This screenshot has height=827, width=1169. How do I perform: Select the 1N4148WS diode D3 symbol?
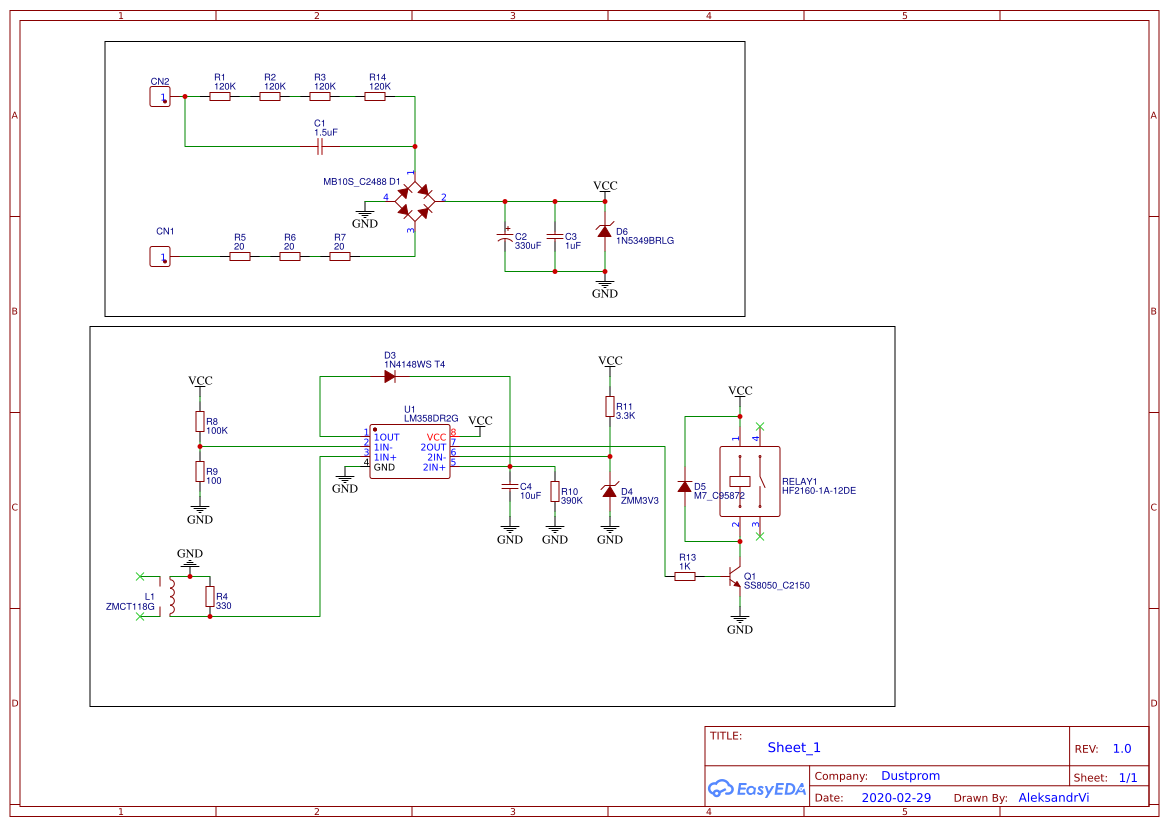point(389,374)
